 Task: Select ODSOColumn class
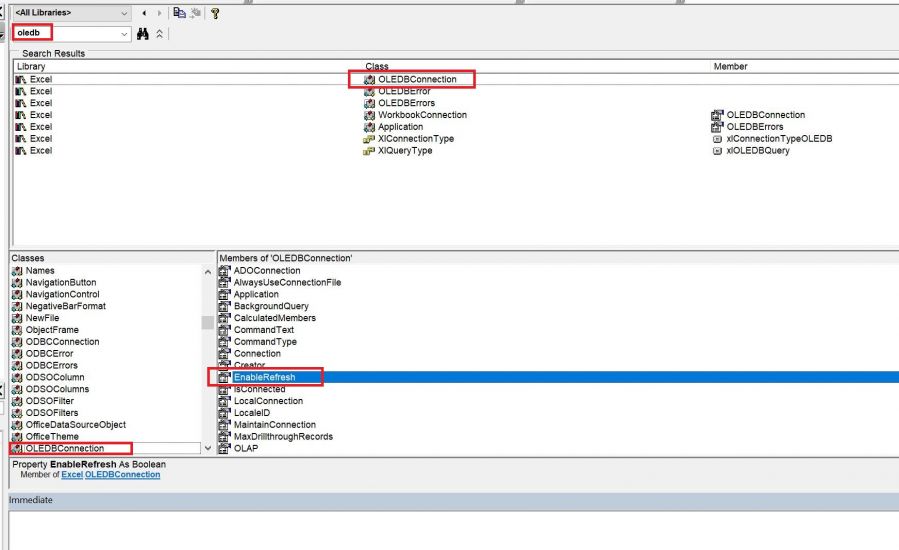54,377
